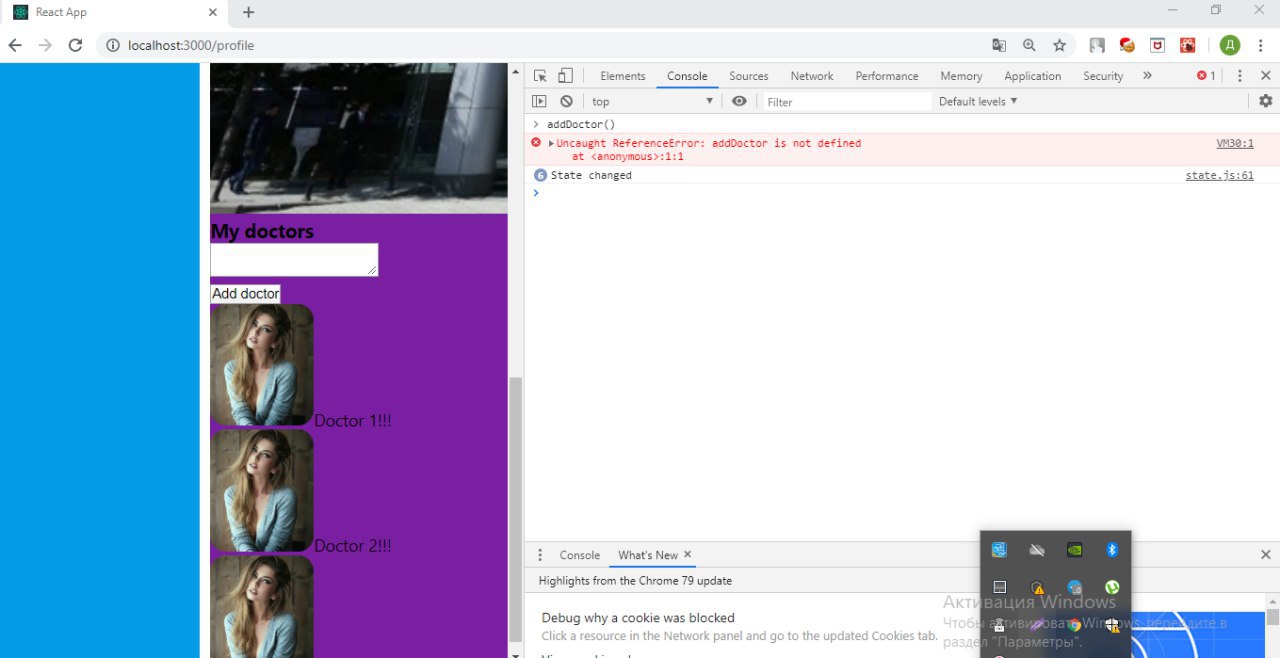Open the VM30:1 source link
Viewport: 1280px width, 658px height.
tap(1234, 143)
